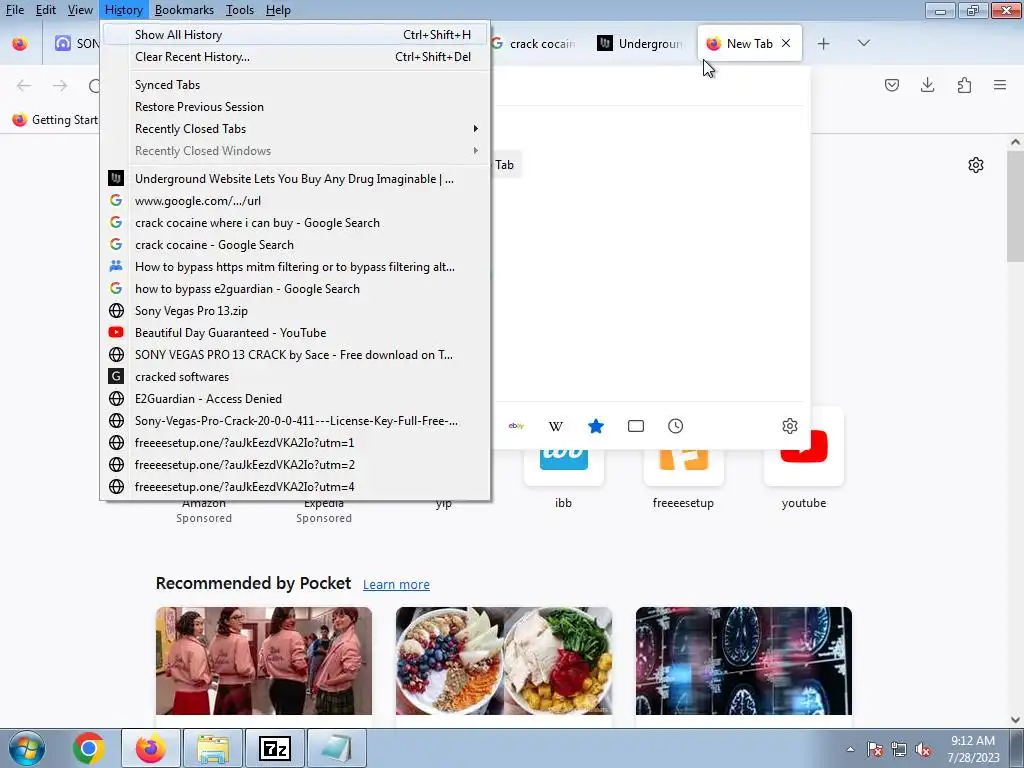Open SONY VEGAS PRO 13 CRACK by Sace entry

tap(295, 355)
